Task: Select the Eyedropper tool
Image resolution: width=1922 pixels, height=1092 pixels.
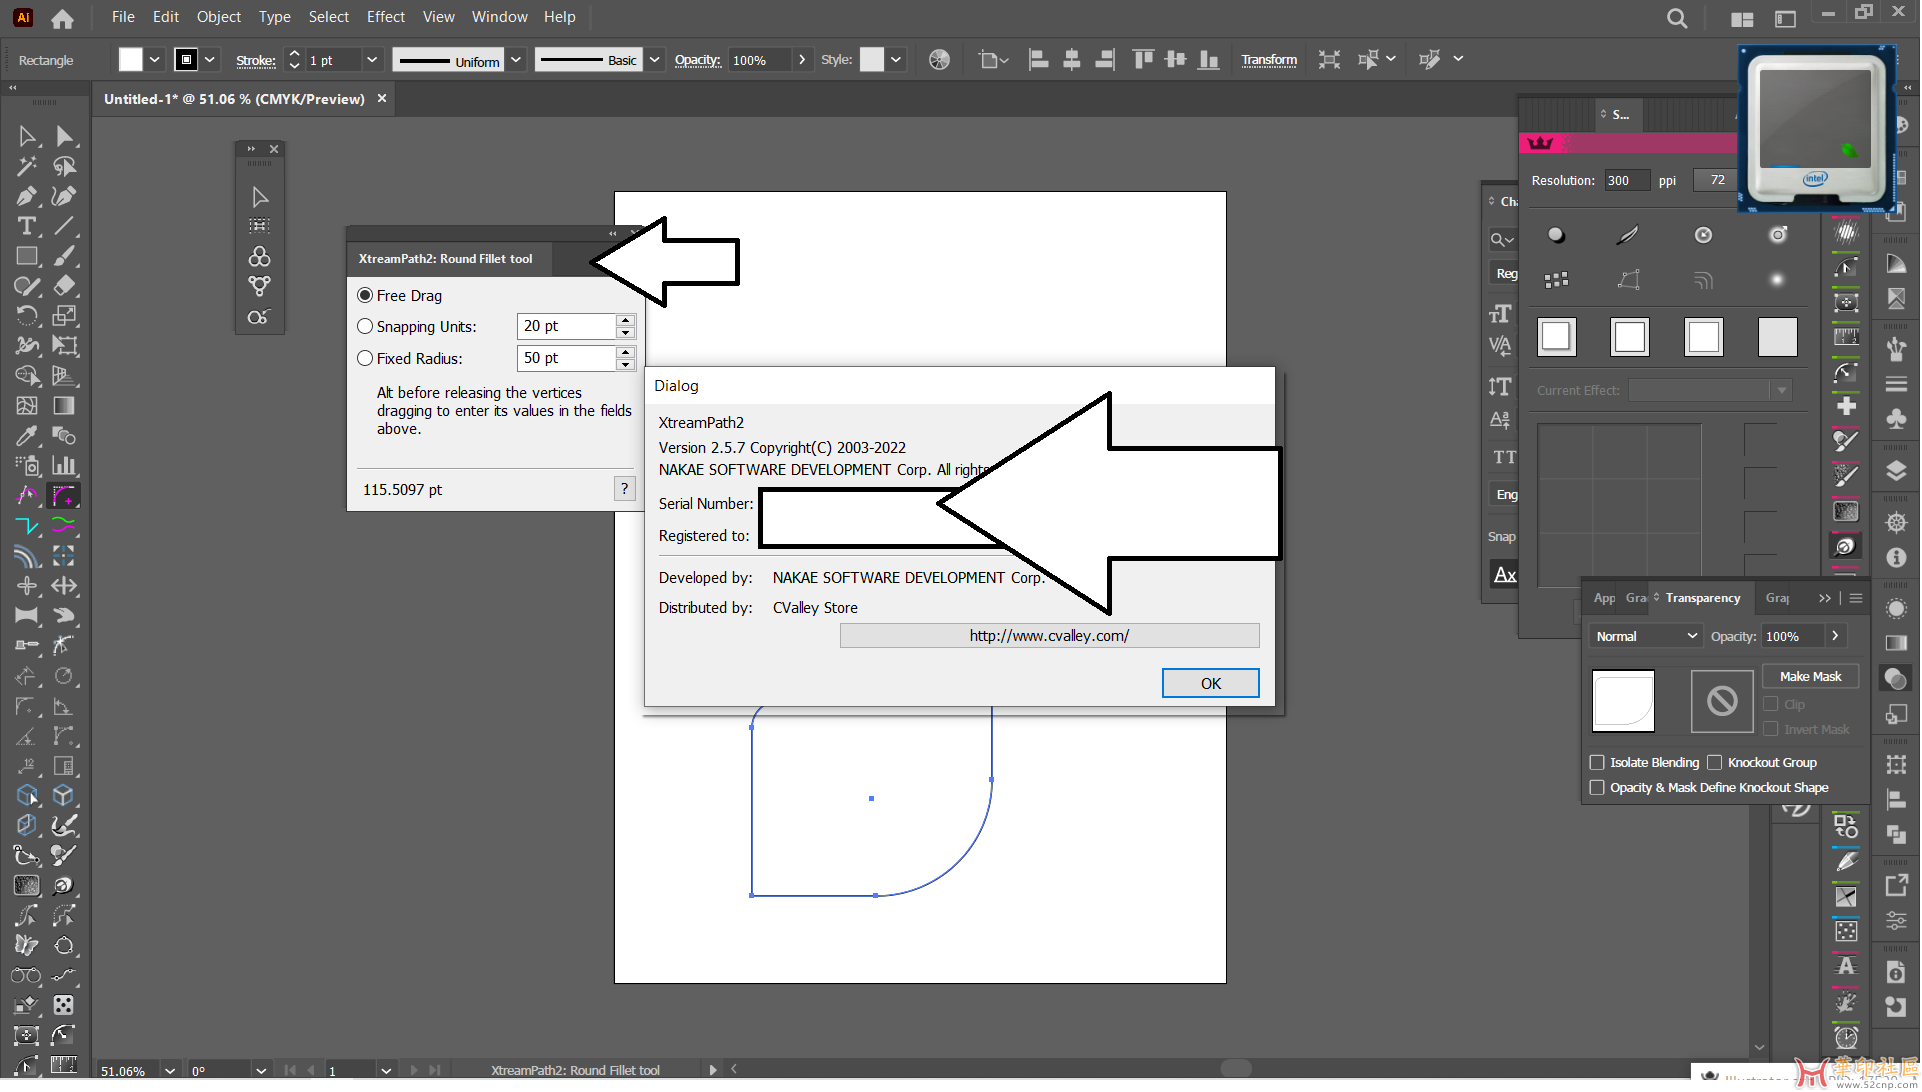Action: coord(27,436)
